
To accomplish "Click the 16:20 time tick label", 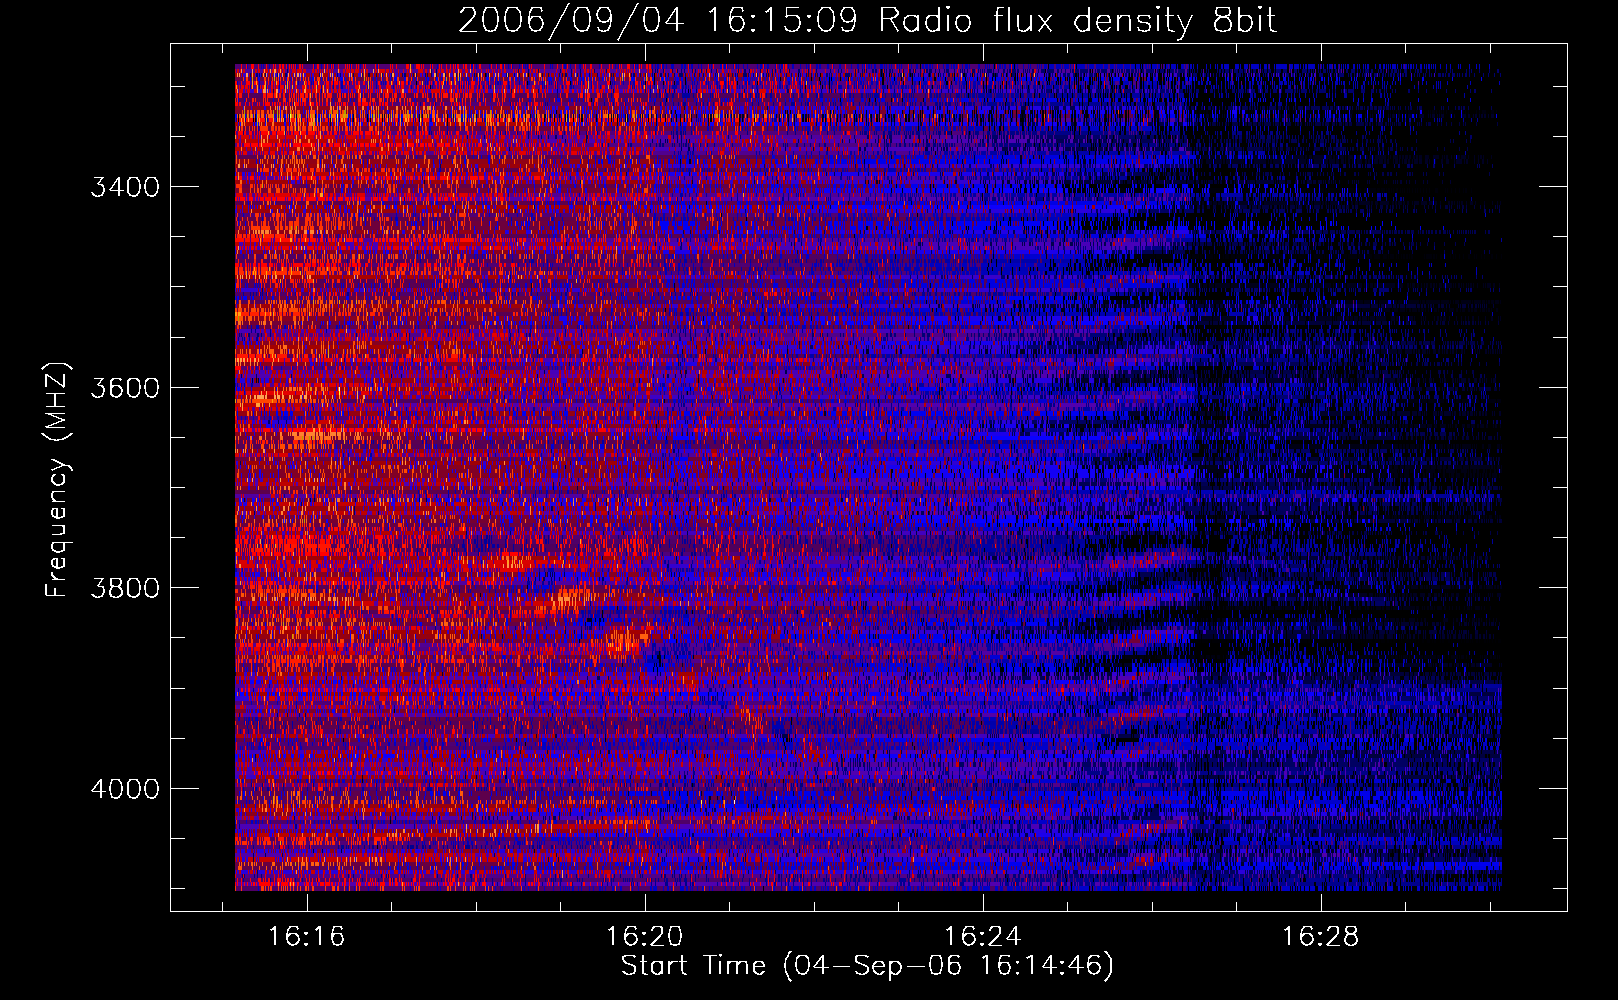I will tap(645, 937).
